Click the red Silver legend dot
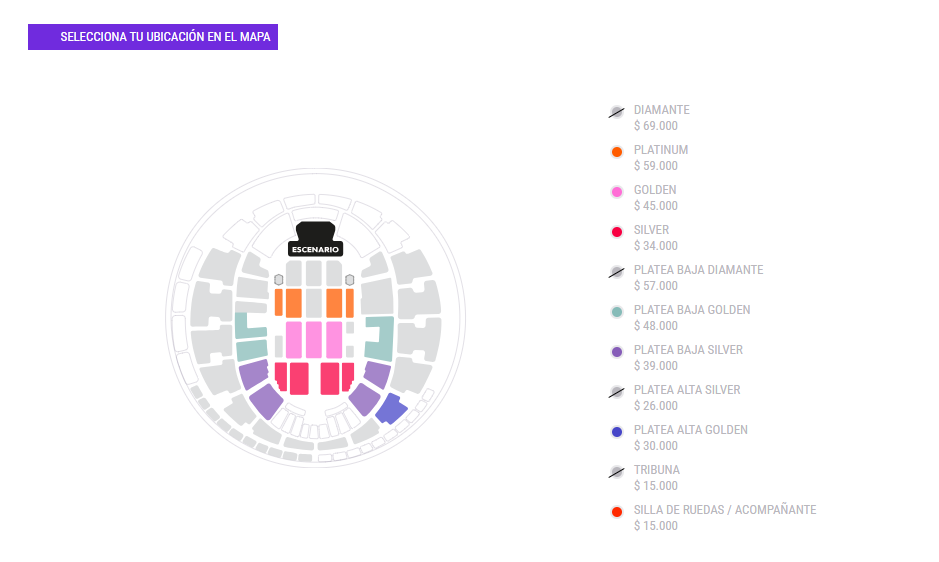Viewport: 939px width, 562px height. click(x=616, y=232)
